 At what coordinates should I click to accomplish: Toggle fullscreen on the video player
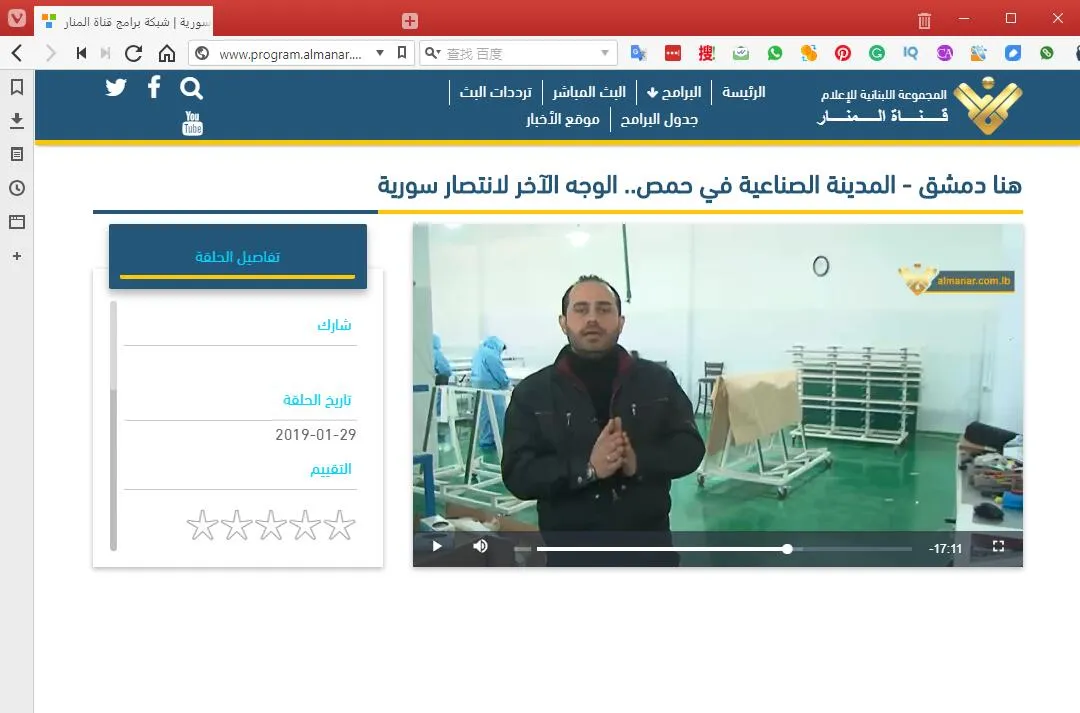[x=997, y=546]
